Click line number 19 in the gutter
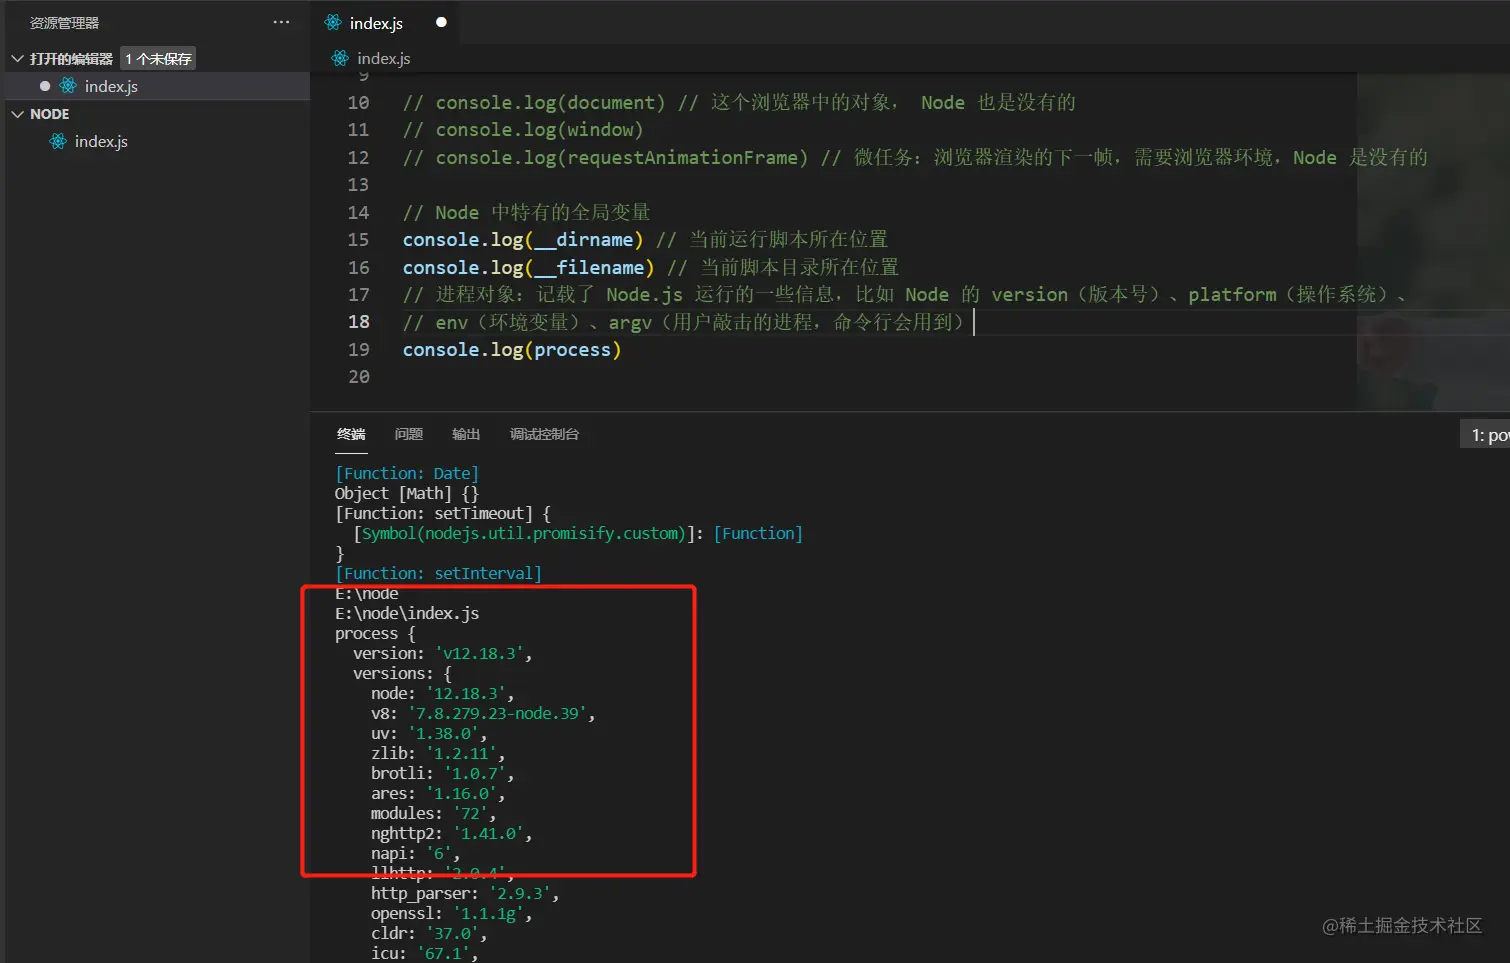Viewport: 1510px width, 963px height. pyautogui.click(x=358, y=349)
